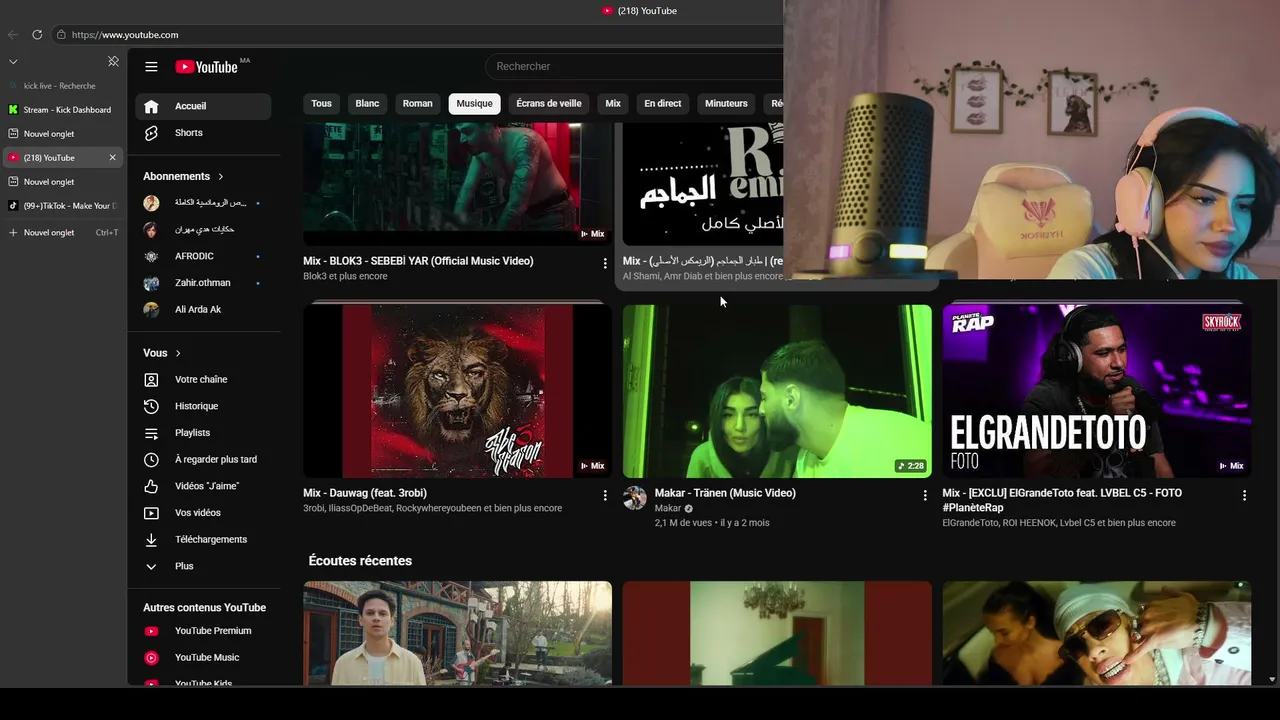This screenshot has width=1280, height=720.
Task: Switch to the kick.live - Recherche tab
Action: click(62, 86)
